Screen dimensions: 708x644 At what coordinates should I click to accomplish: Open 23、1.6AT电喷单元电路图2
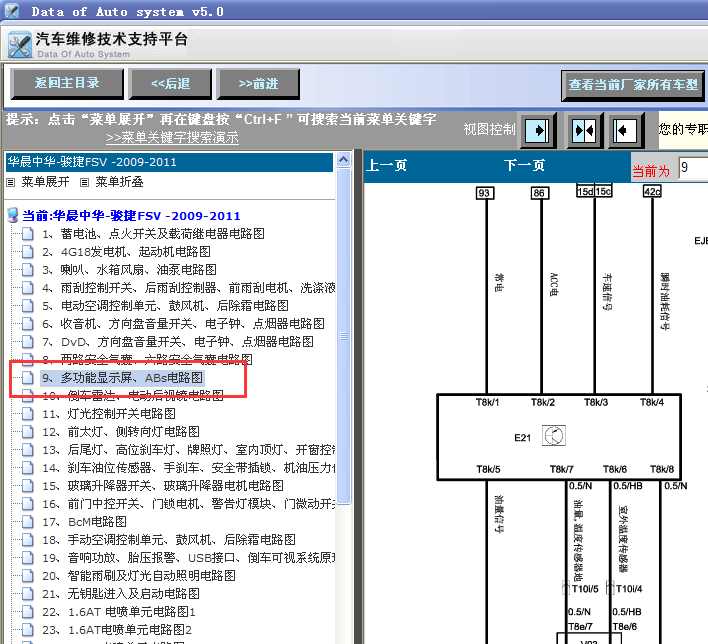point(117,630)
